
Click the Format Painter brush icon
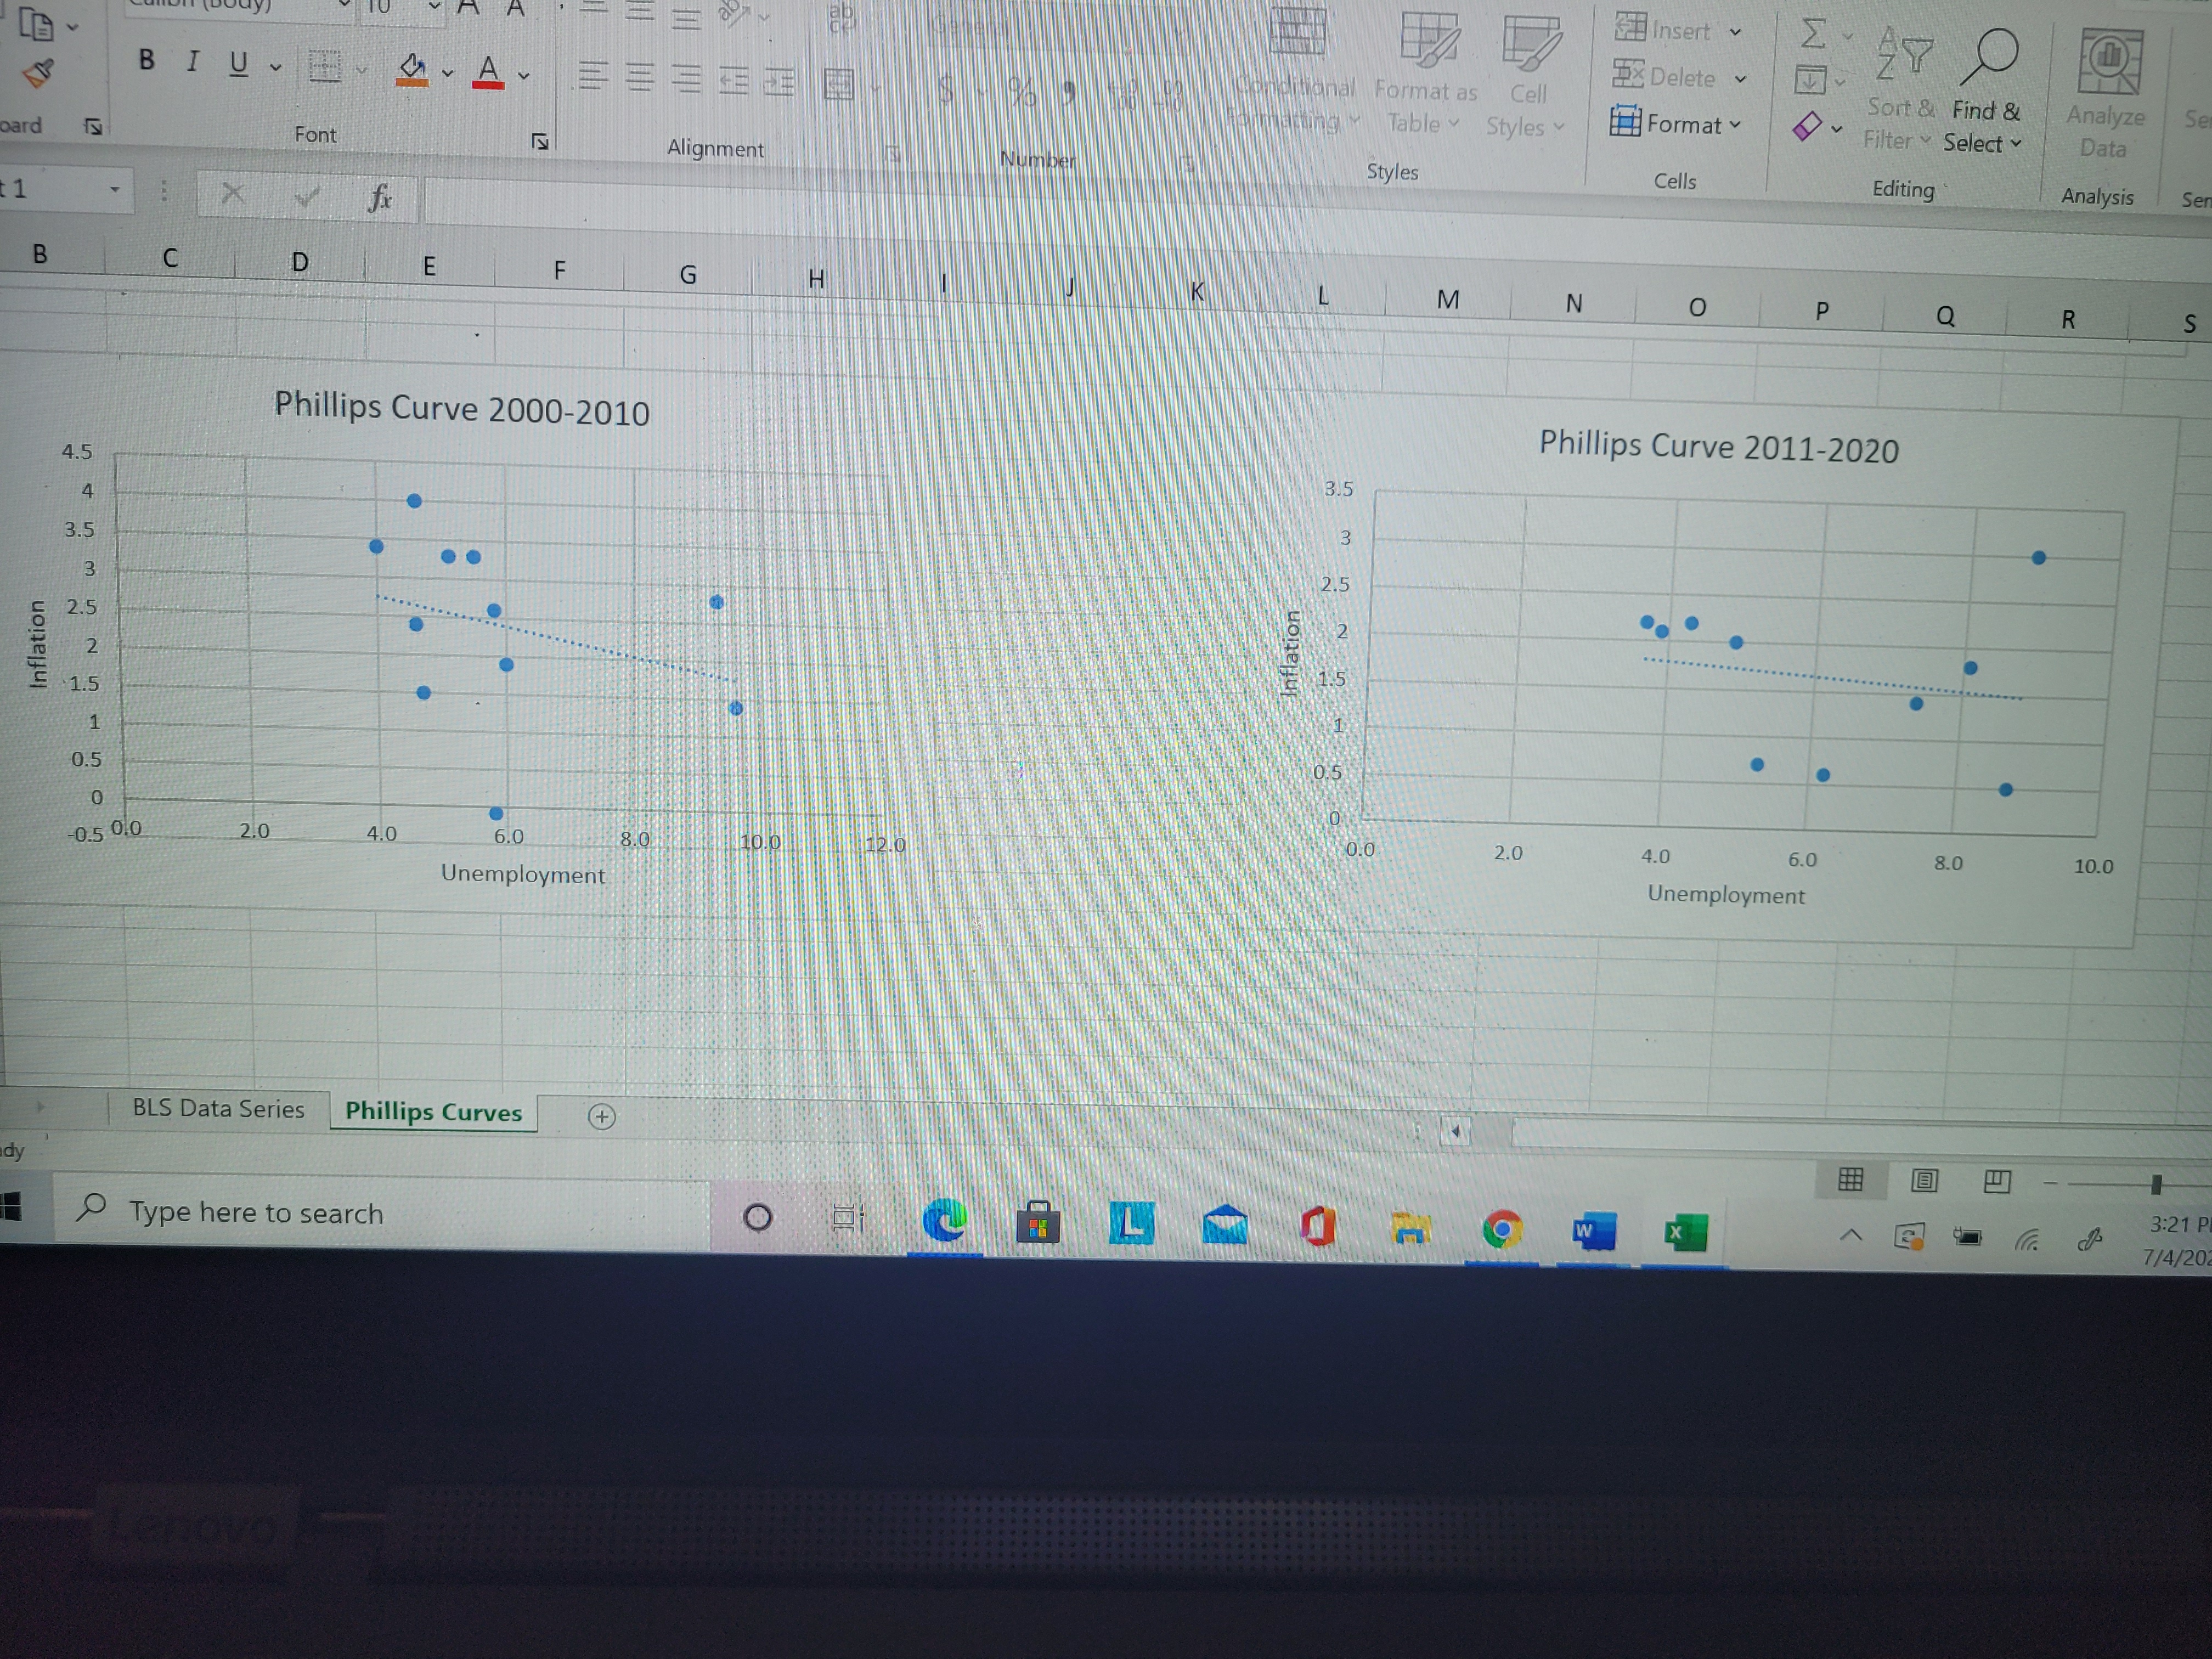point(38,73)
